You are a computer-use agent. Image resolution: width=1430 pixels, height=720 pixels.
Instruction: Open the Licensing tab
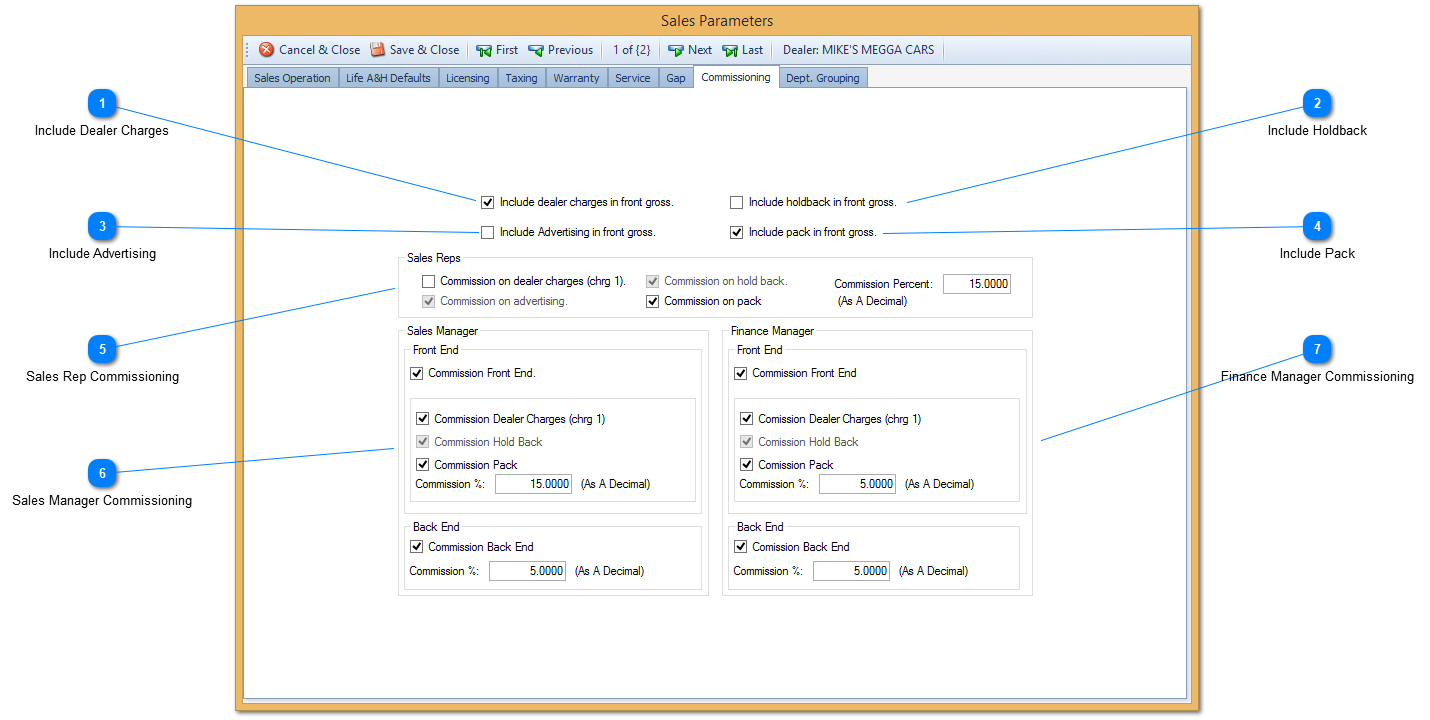[x=468, y=78]
